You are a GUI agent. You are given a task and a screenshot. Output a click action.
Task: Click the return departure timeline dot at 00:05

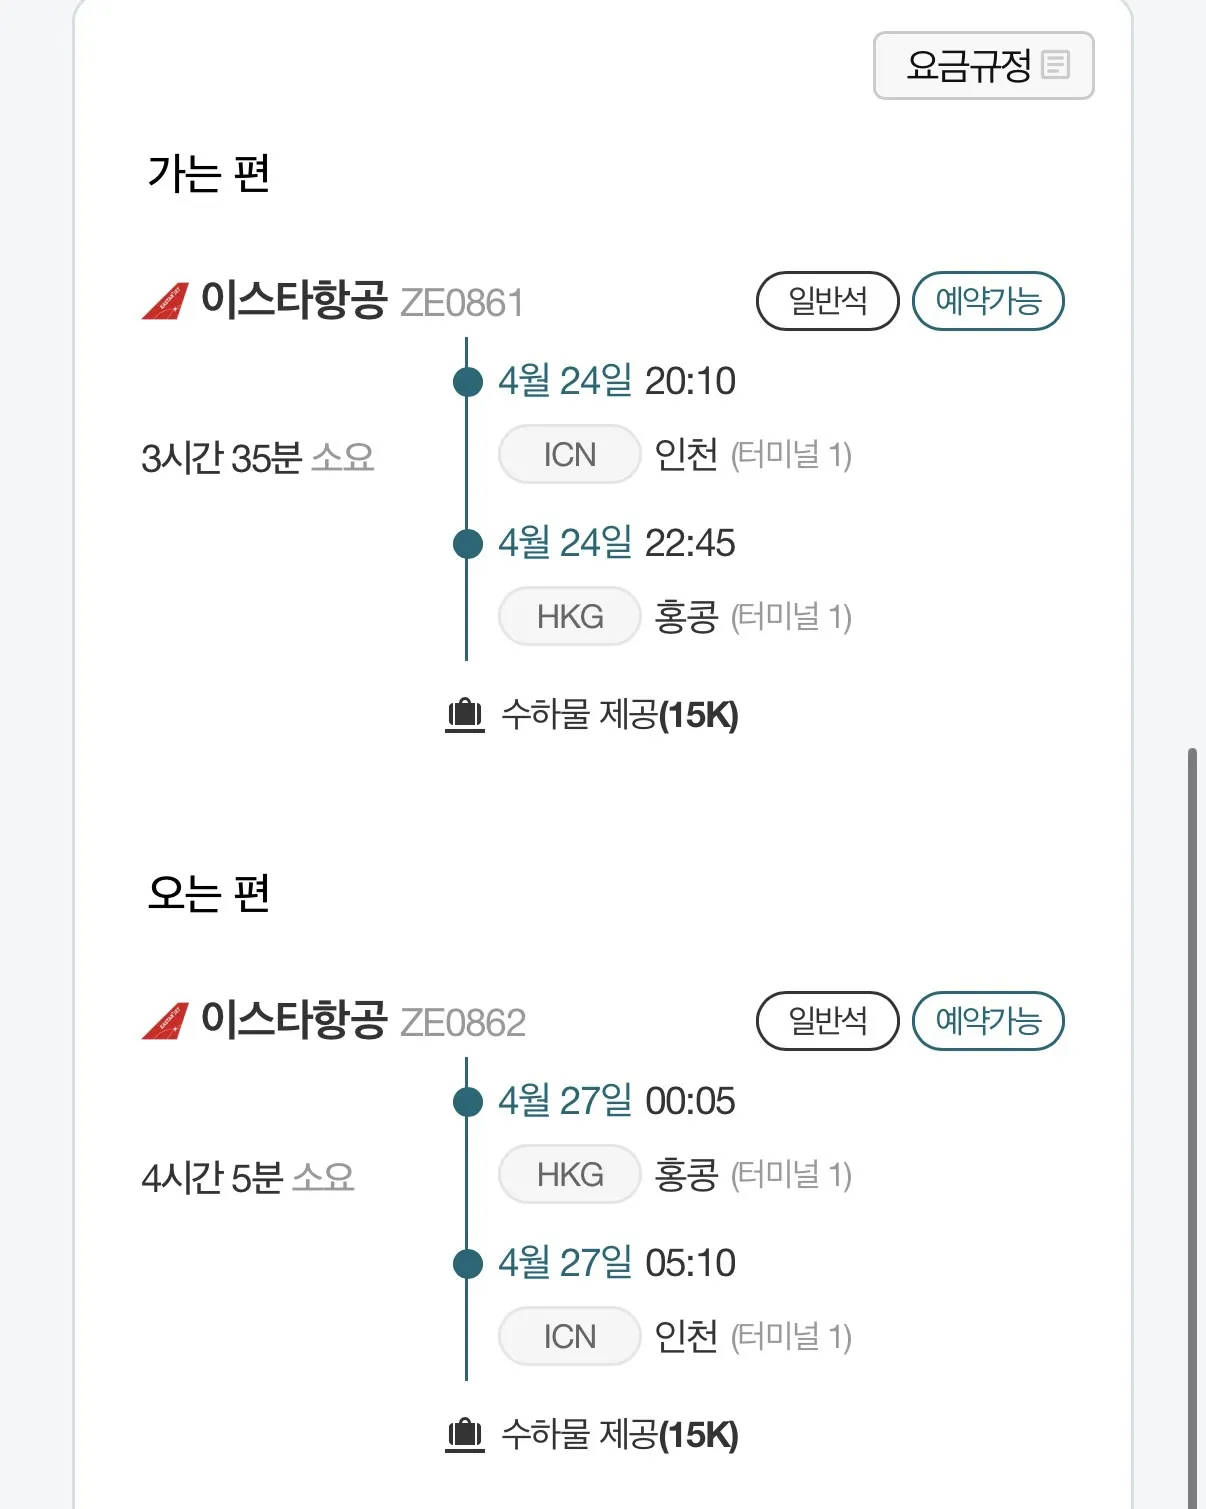tap(467, 1102)
